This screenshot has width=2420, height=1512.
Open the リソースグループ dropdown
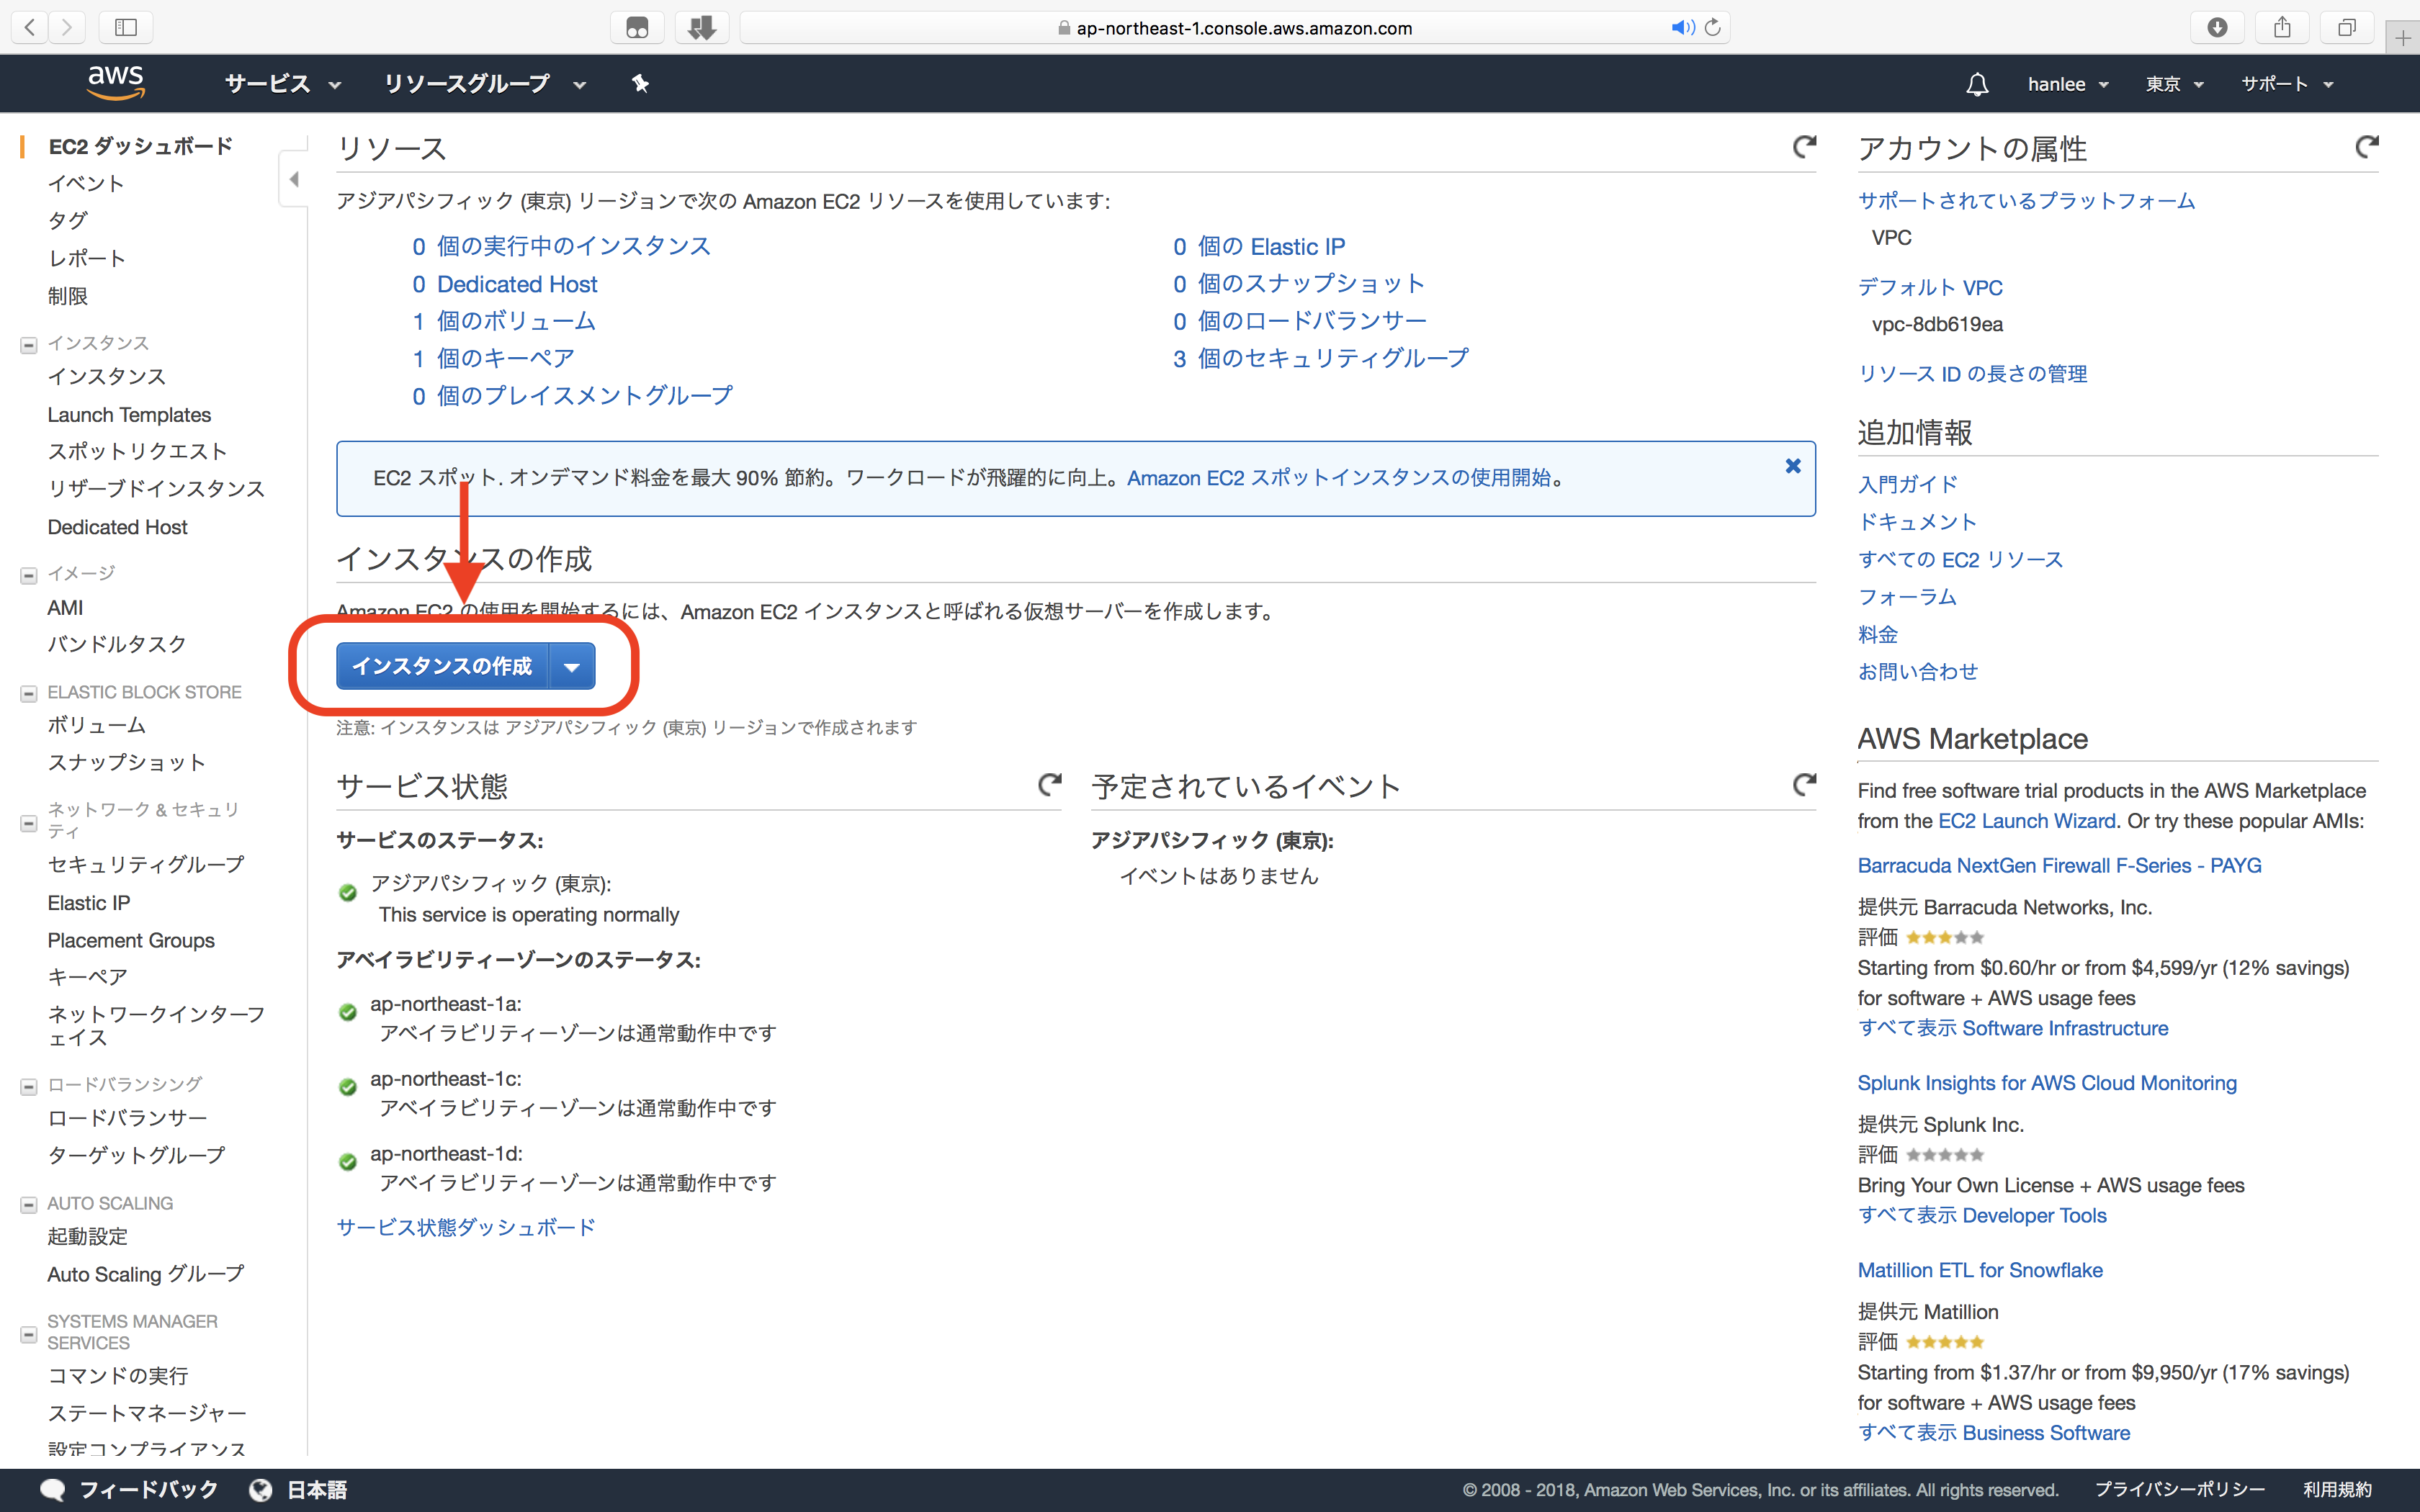point(485,84)
